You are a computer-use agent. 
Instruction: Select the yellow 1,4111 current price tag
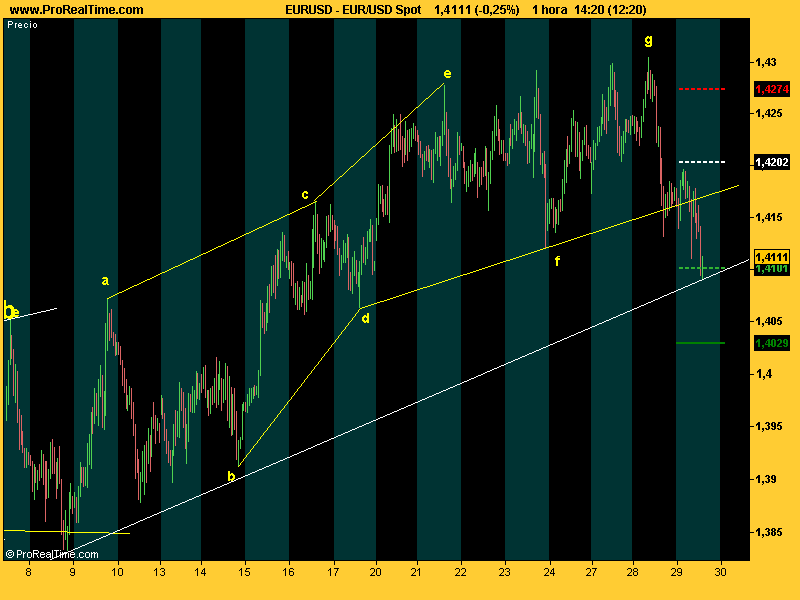coord(772,257)
